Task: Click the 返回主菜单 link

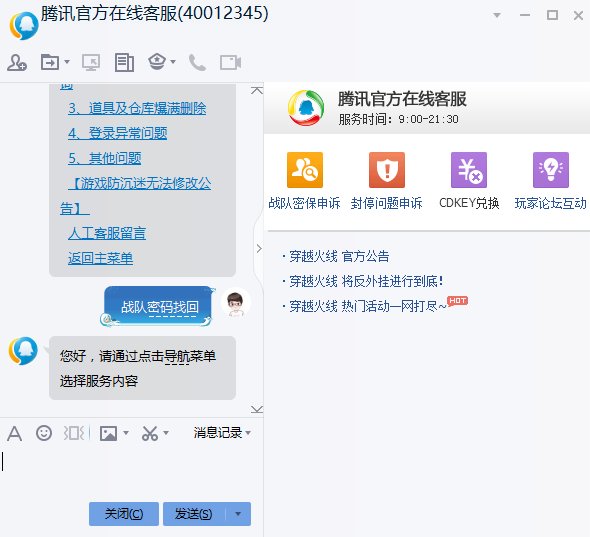Action: click(100, 258)
